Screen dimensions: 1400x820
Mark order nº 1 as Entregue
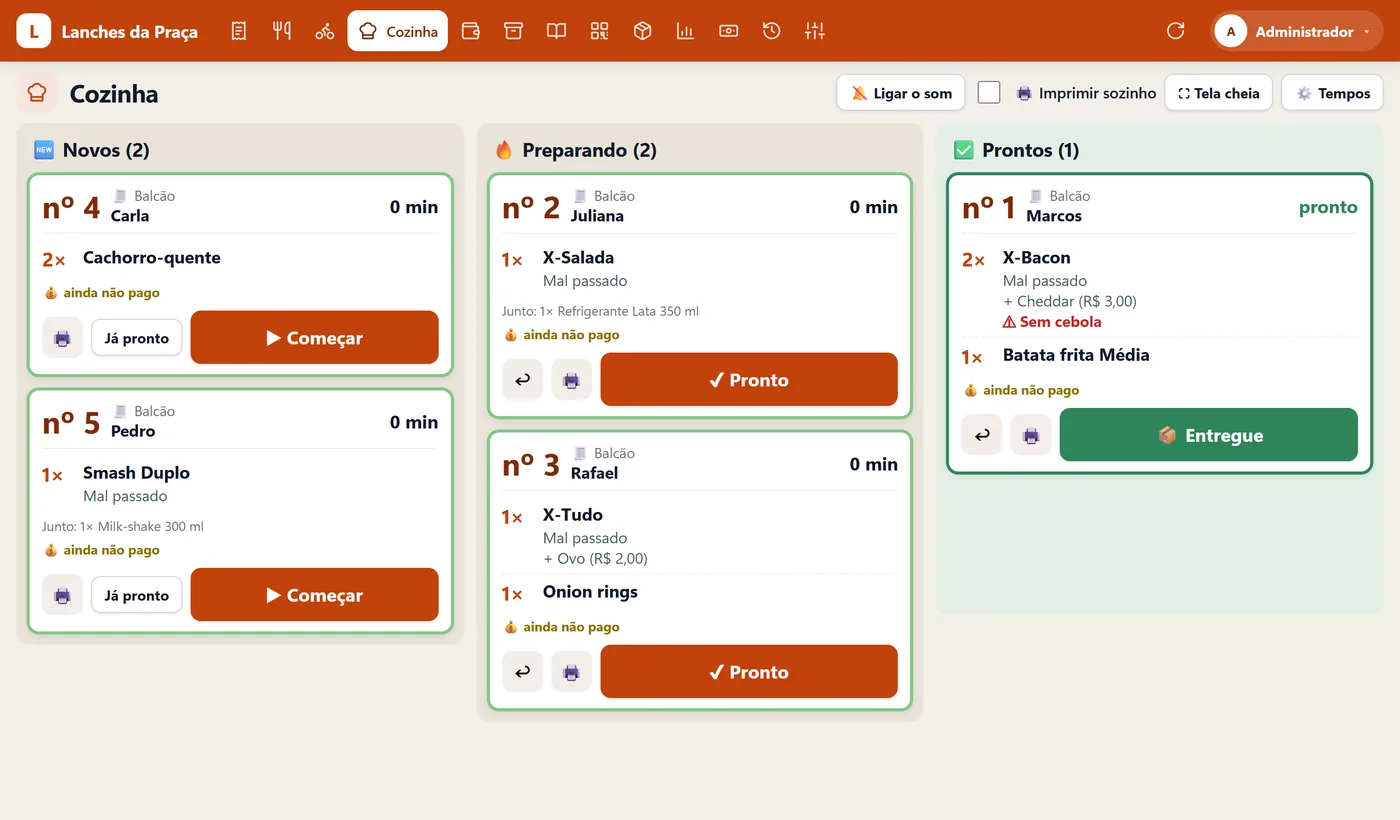[x=1209, y=435]
